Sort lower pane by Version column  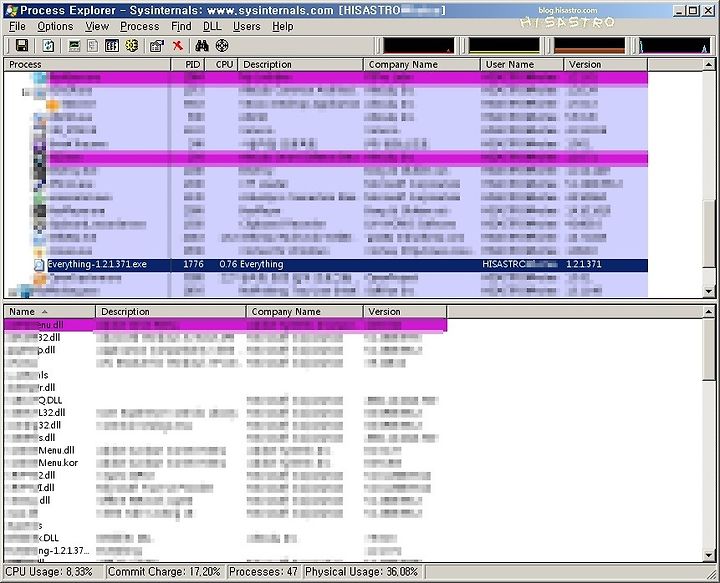[405, 312]
